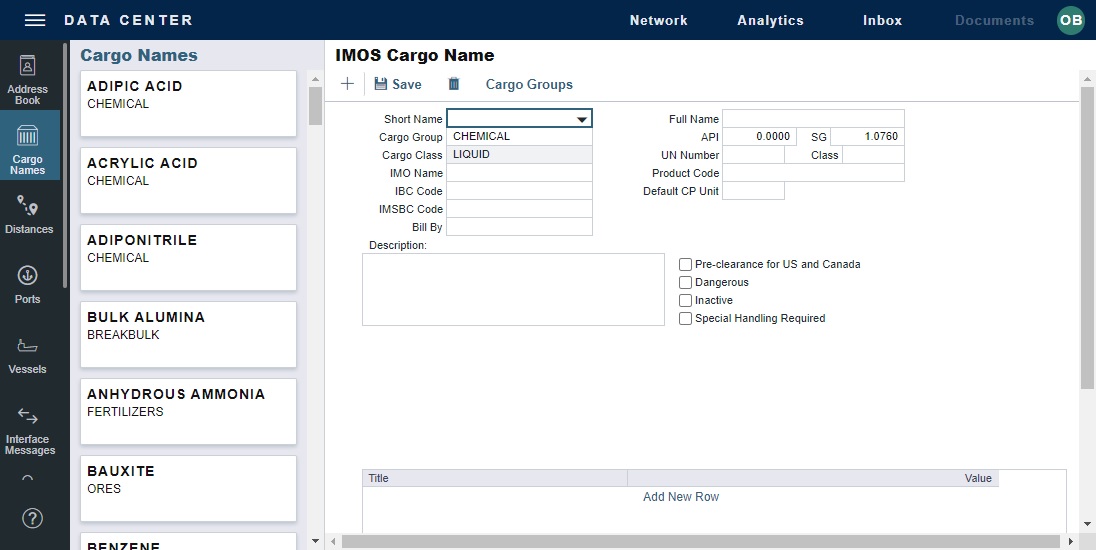This screenshot has height=550, width=1096.
Task: Open the Ports module
Action: pyautogui.click(x=28, y=284)
